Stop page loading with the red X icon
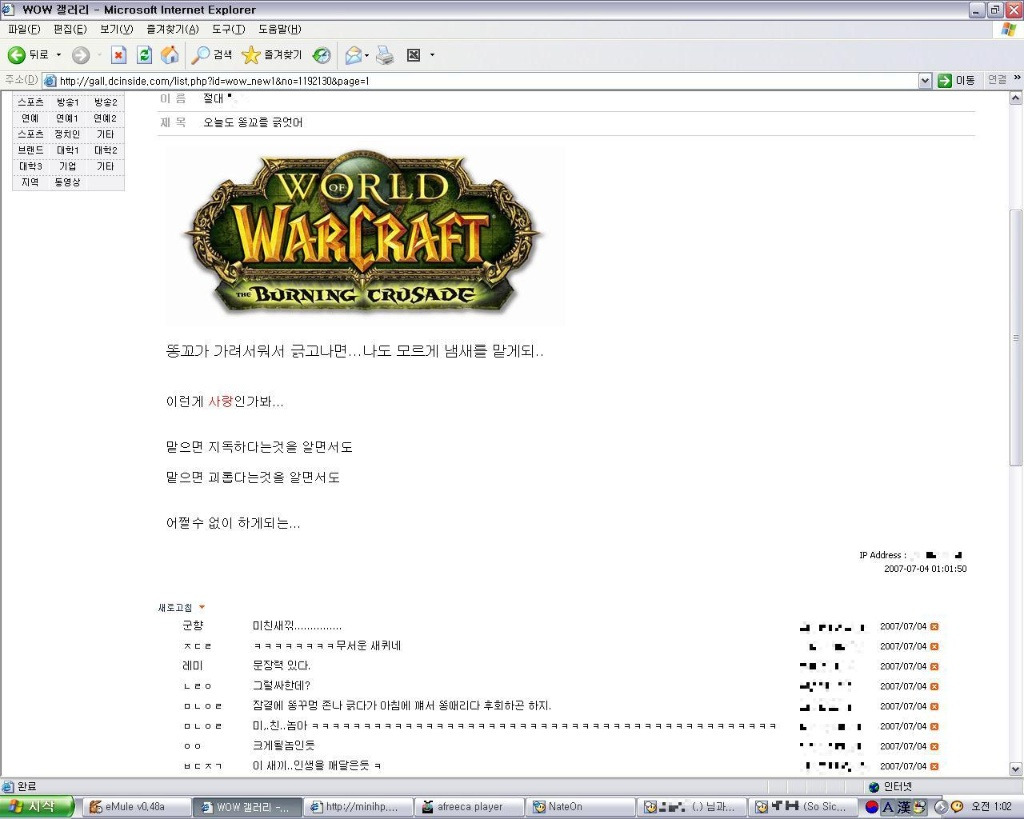 coord(118,56)
